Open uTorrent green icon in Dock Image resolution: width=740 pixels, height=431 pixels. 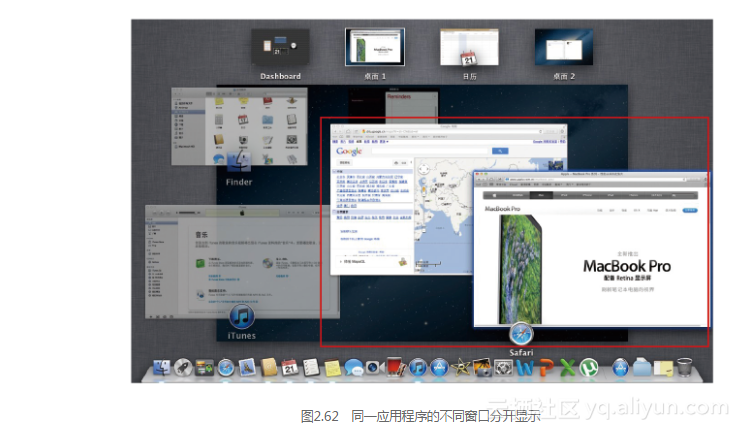coord(589,367)
